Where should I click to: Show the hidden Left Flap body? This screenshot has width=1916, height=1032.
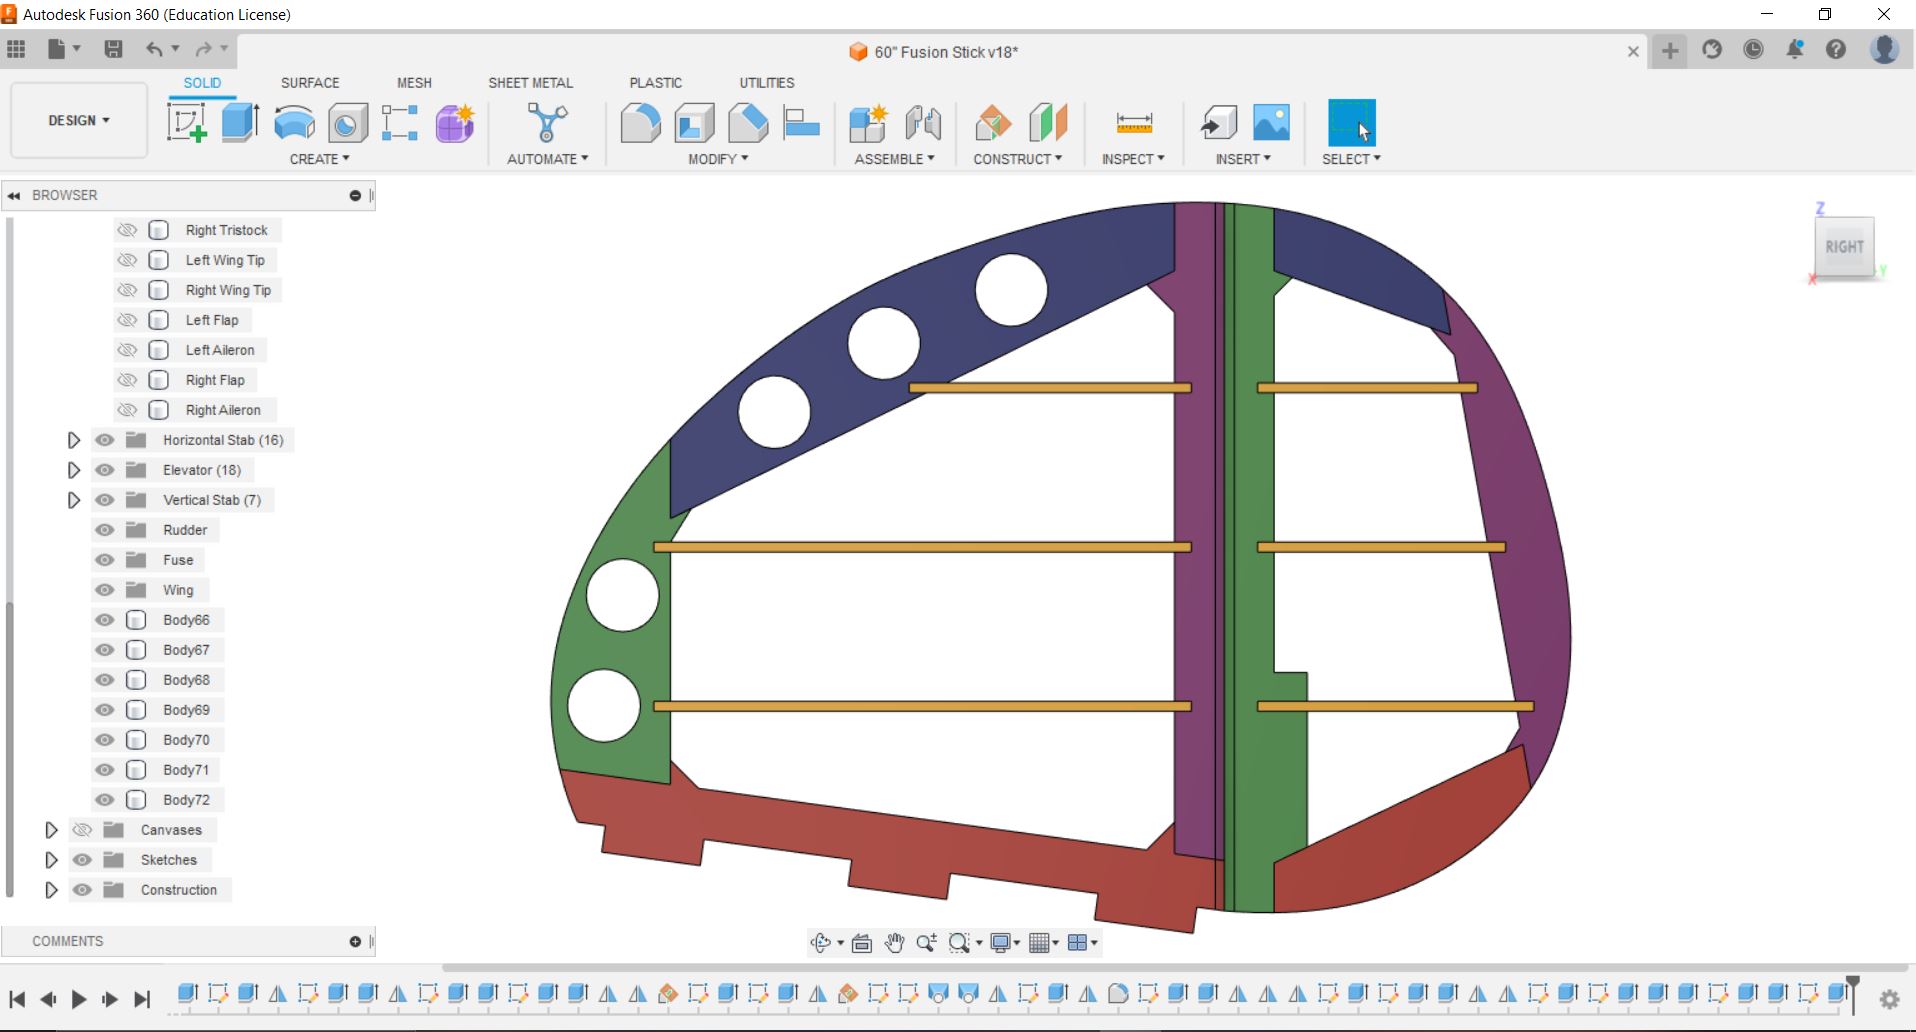(x=127, y=320)
